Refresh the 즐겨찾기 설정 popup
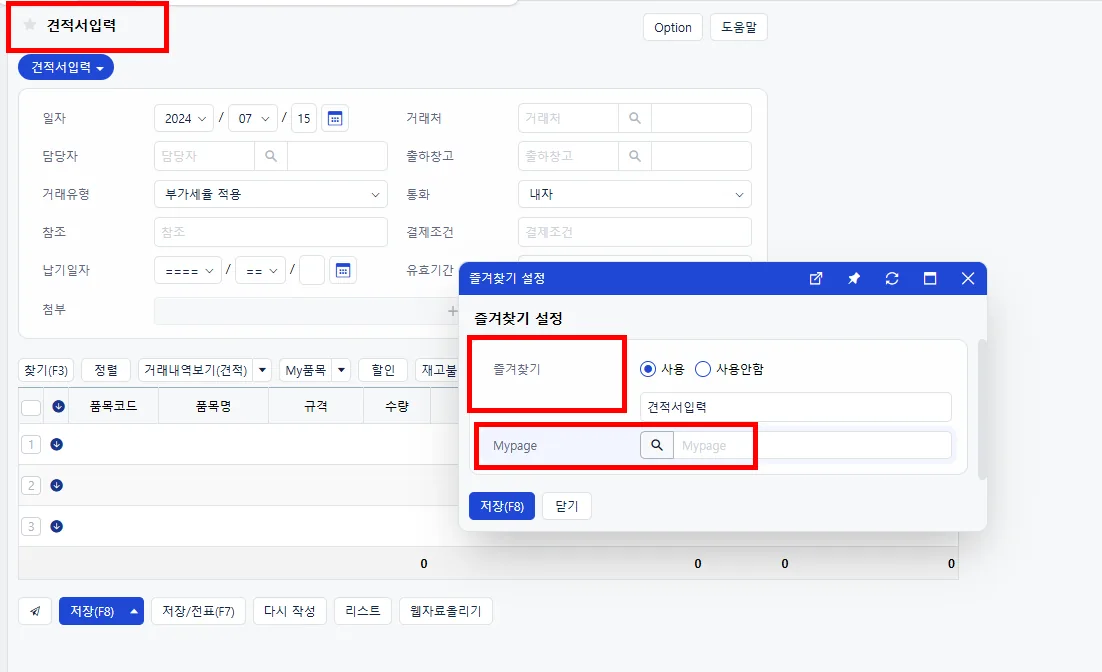This screenshot has height=672, width=1102. 892,278
